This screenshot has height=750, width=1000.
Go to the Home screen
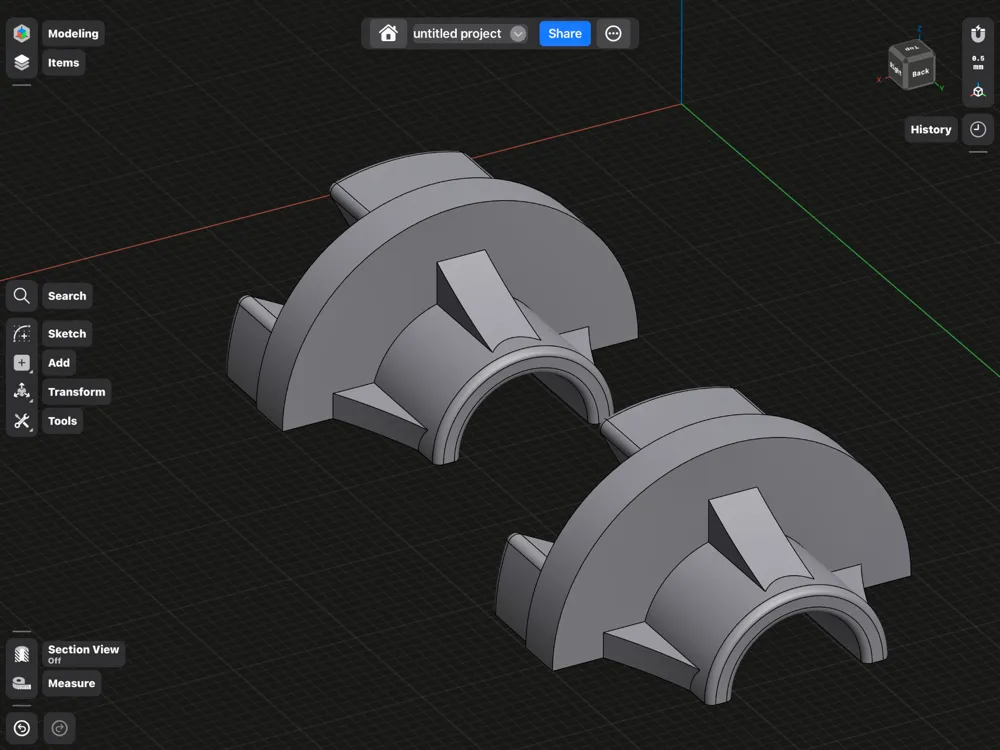coord(388,33)
